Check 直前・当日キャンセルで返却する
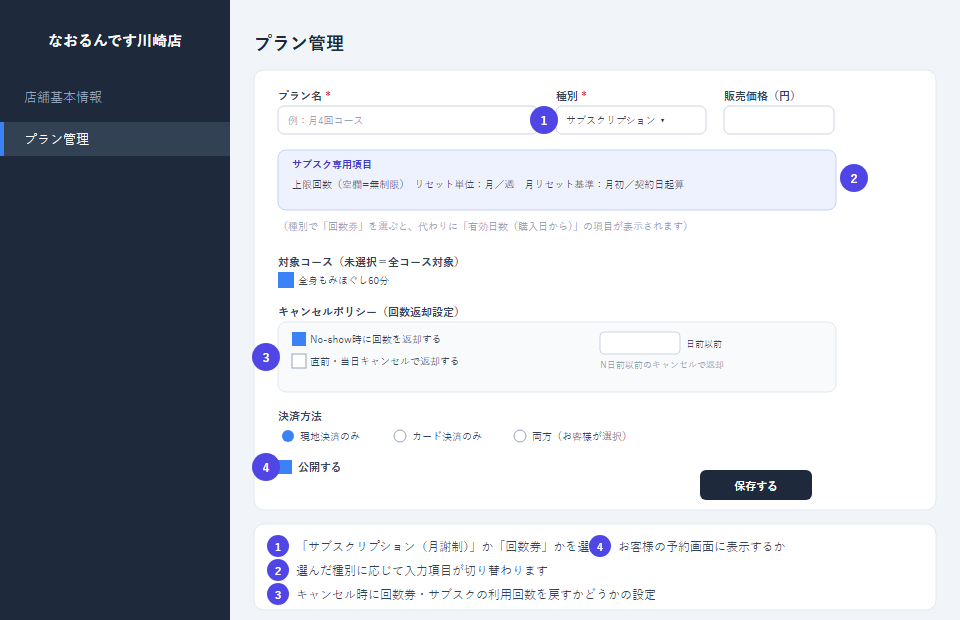The width and height of the screenshot is (960, 620). click(x=299, y=361)
